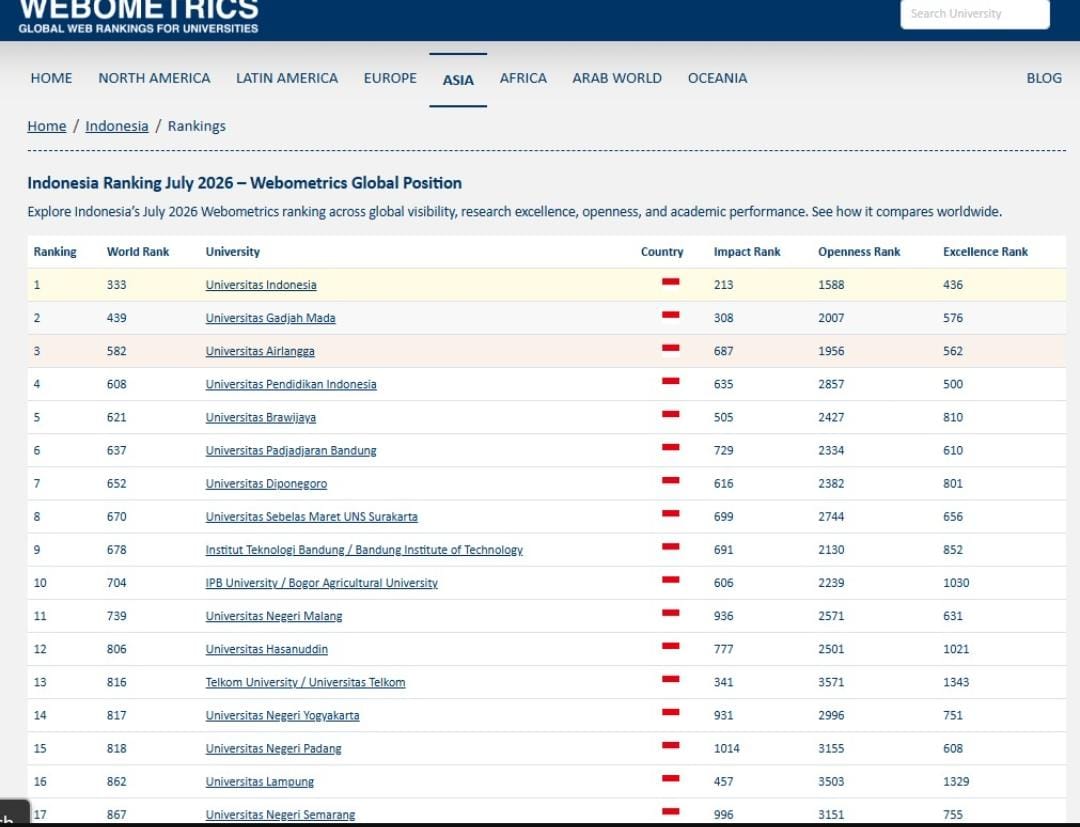Select the ASIA tab

click(458, 80)
